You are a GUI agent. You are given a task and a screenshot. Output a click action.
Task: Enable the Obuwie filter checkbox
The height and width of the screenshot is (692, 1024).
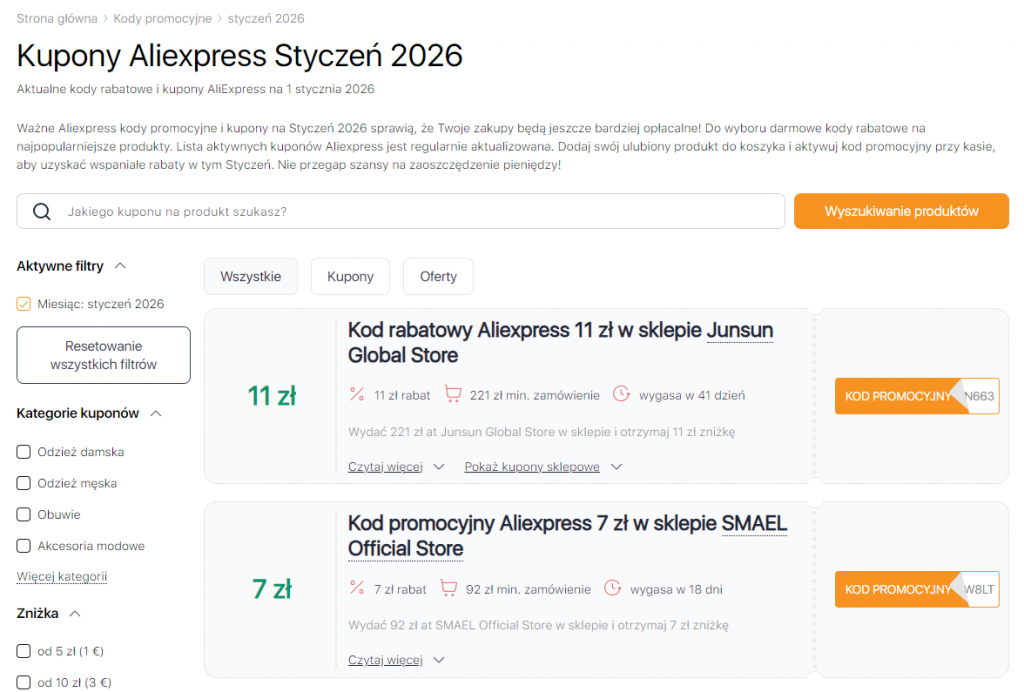23,514
